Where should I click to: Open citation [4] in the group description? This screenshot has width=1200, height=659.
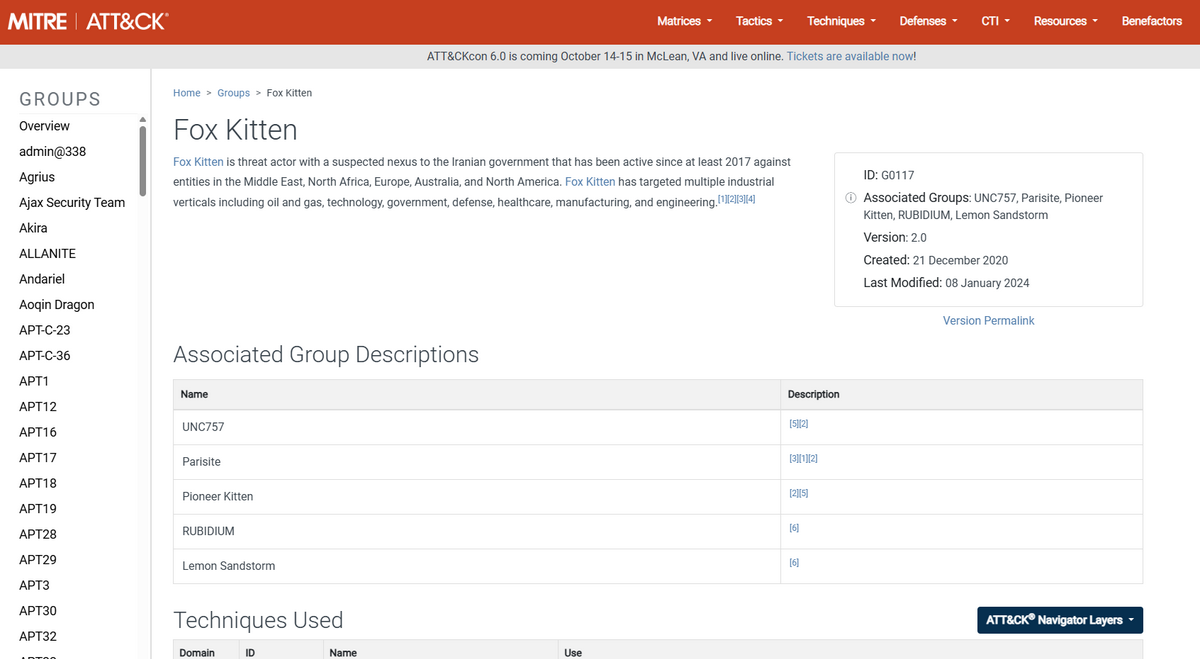coord(751,200)
